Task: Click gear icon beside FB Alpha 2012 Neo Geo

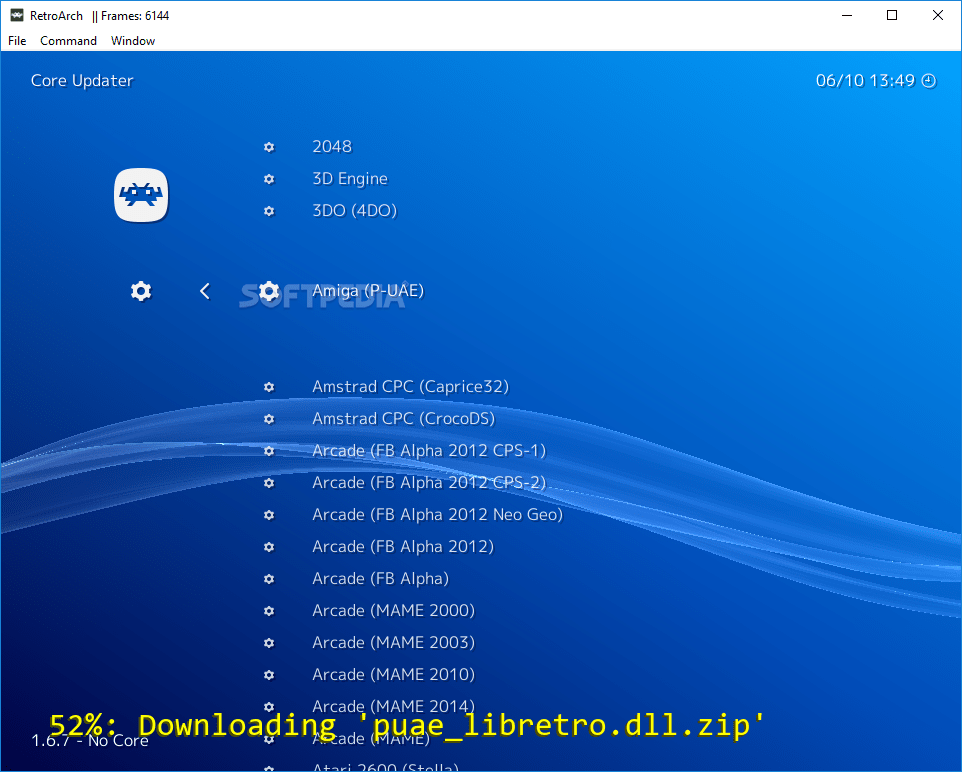Action: click(269, 514)
